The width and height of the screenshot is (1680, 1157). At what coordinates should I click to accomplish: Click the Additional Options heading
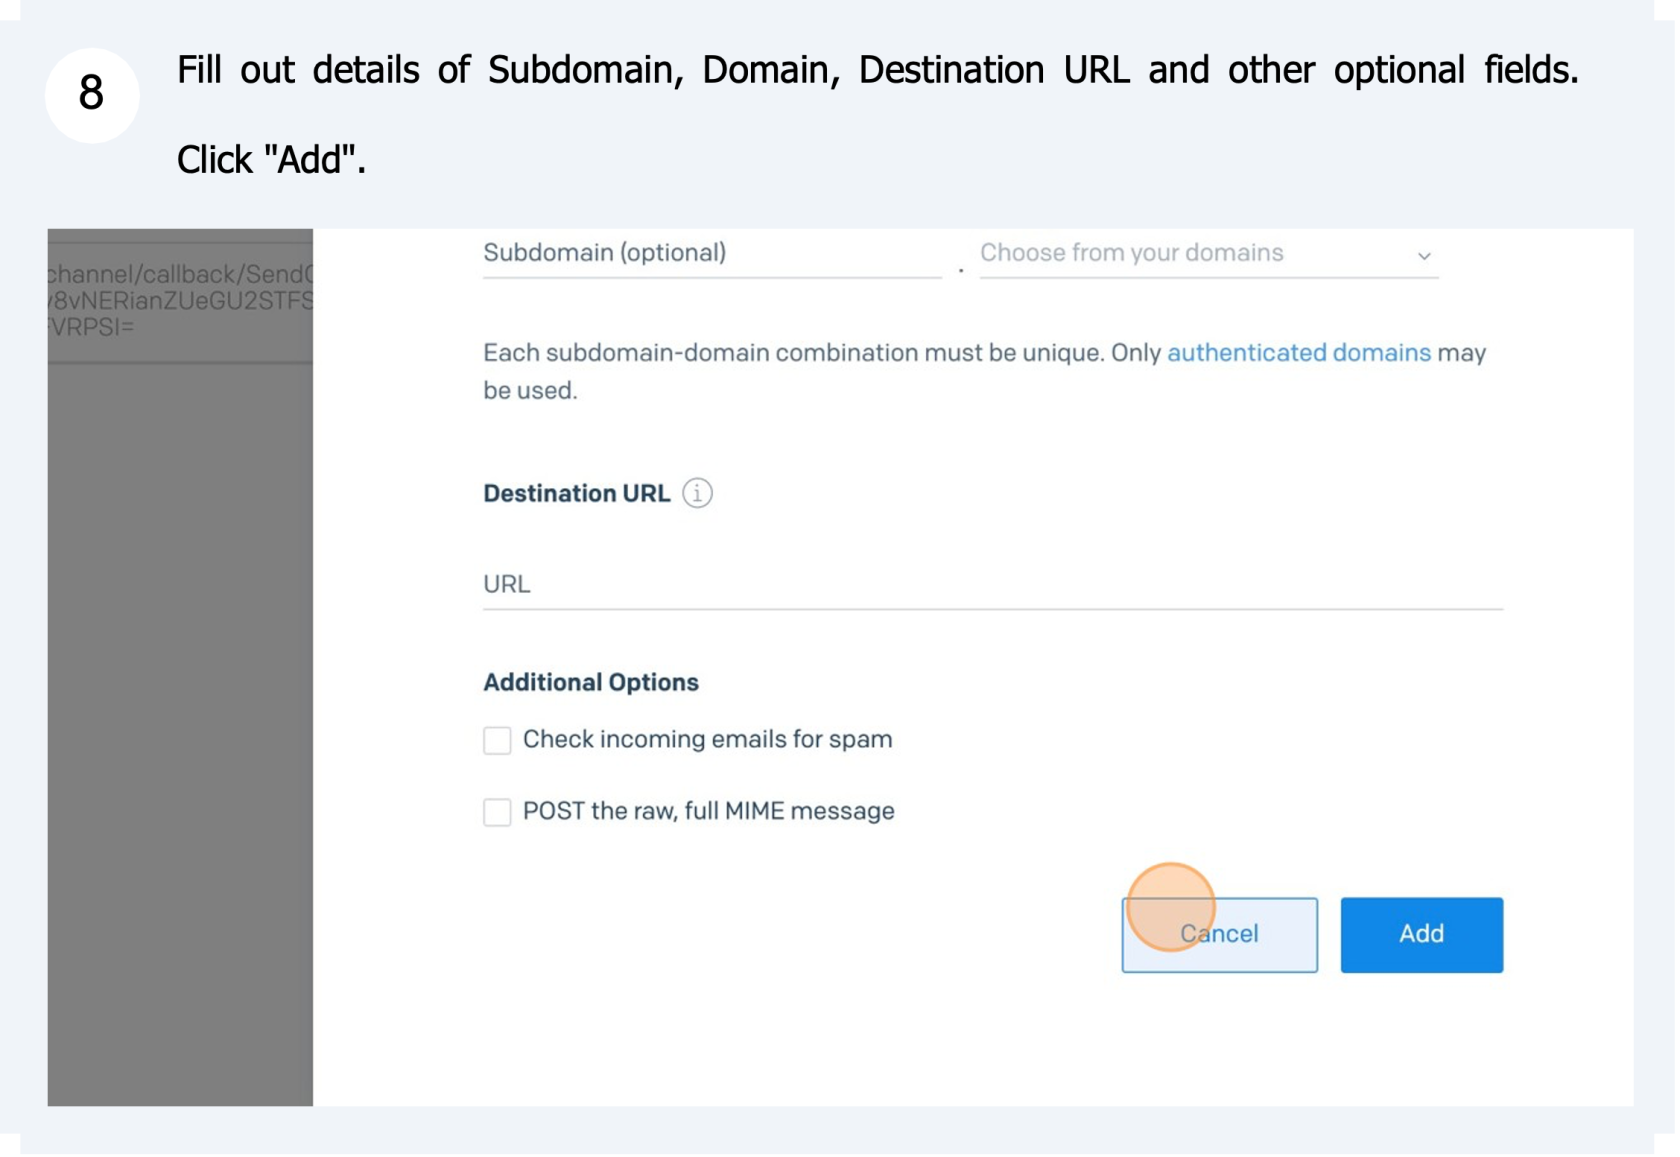593,684
